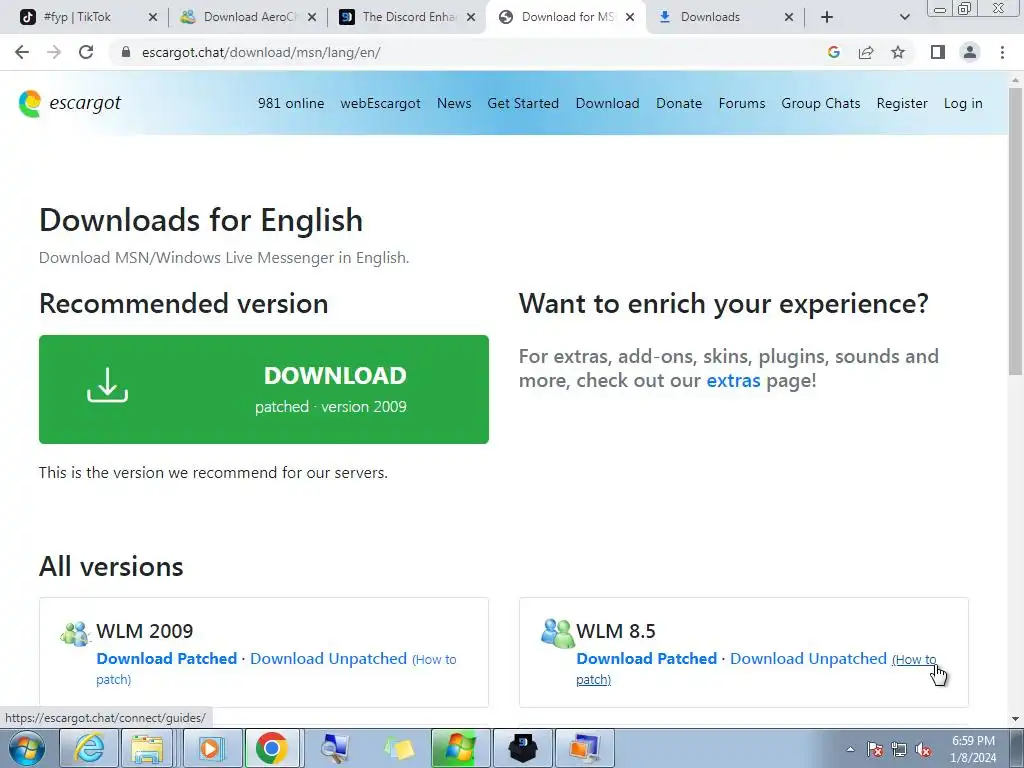Click network icon in system tray
This screenshot has height=768, width=1024.
(x=899, y=750)
